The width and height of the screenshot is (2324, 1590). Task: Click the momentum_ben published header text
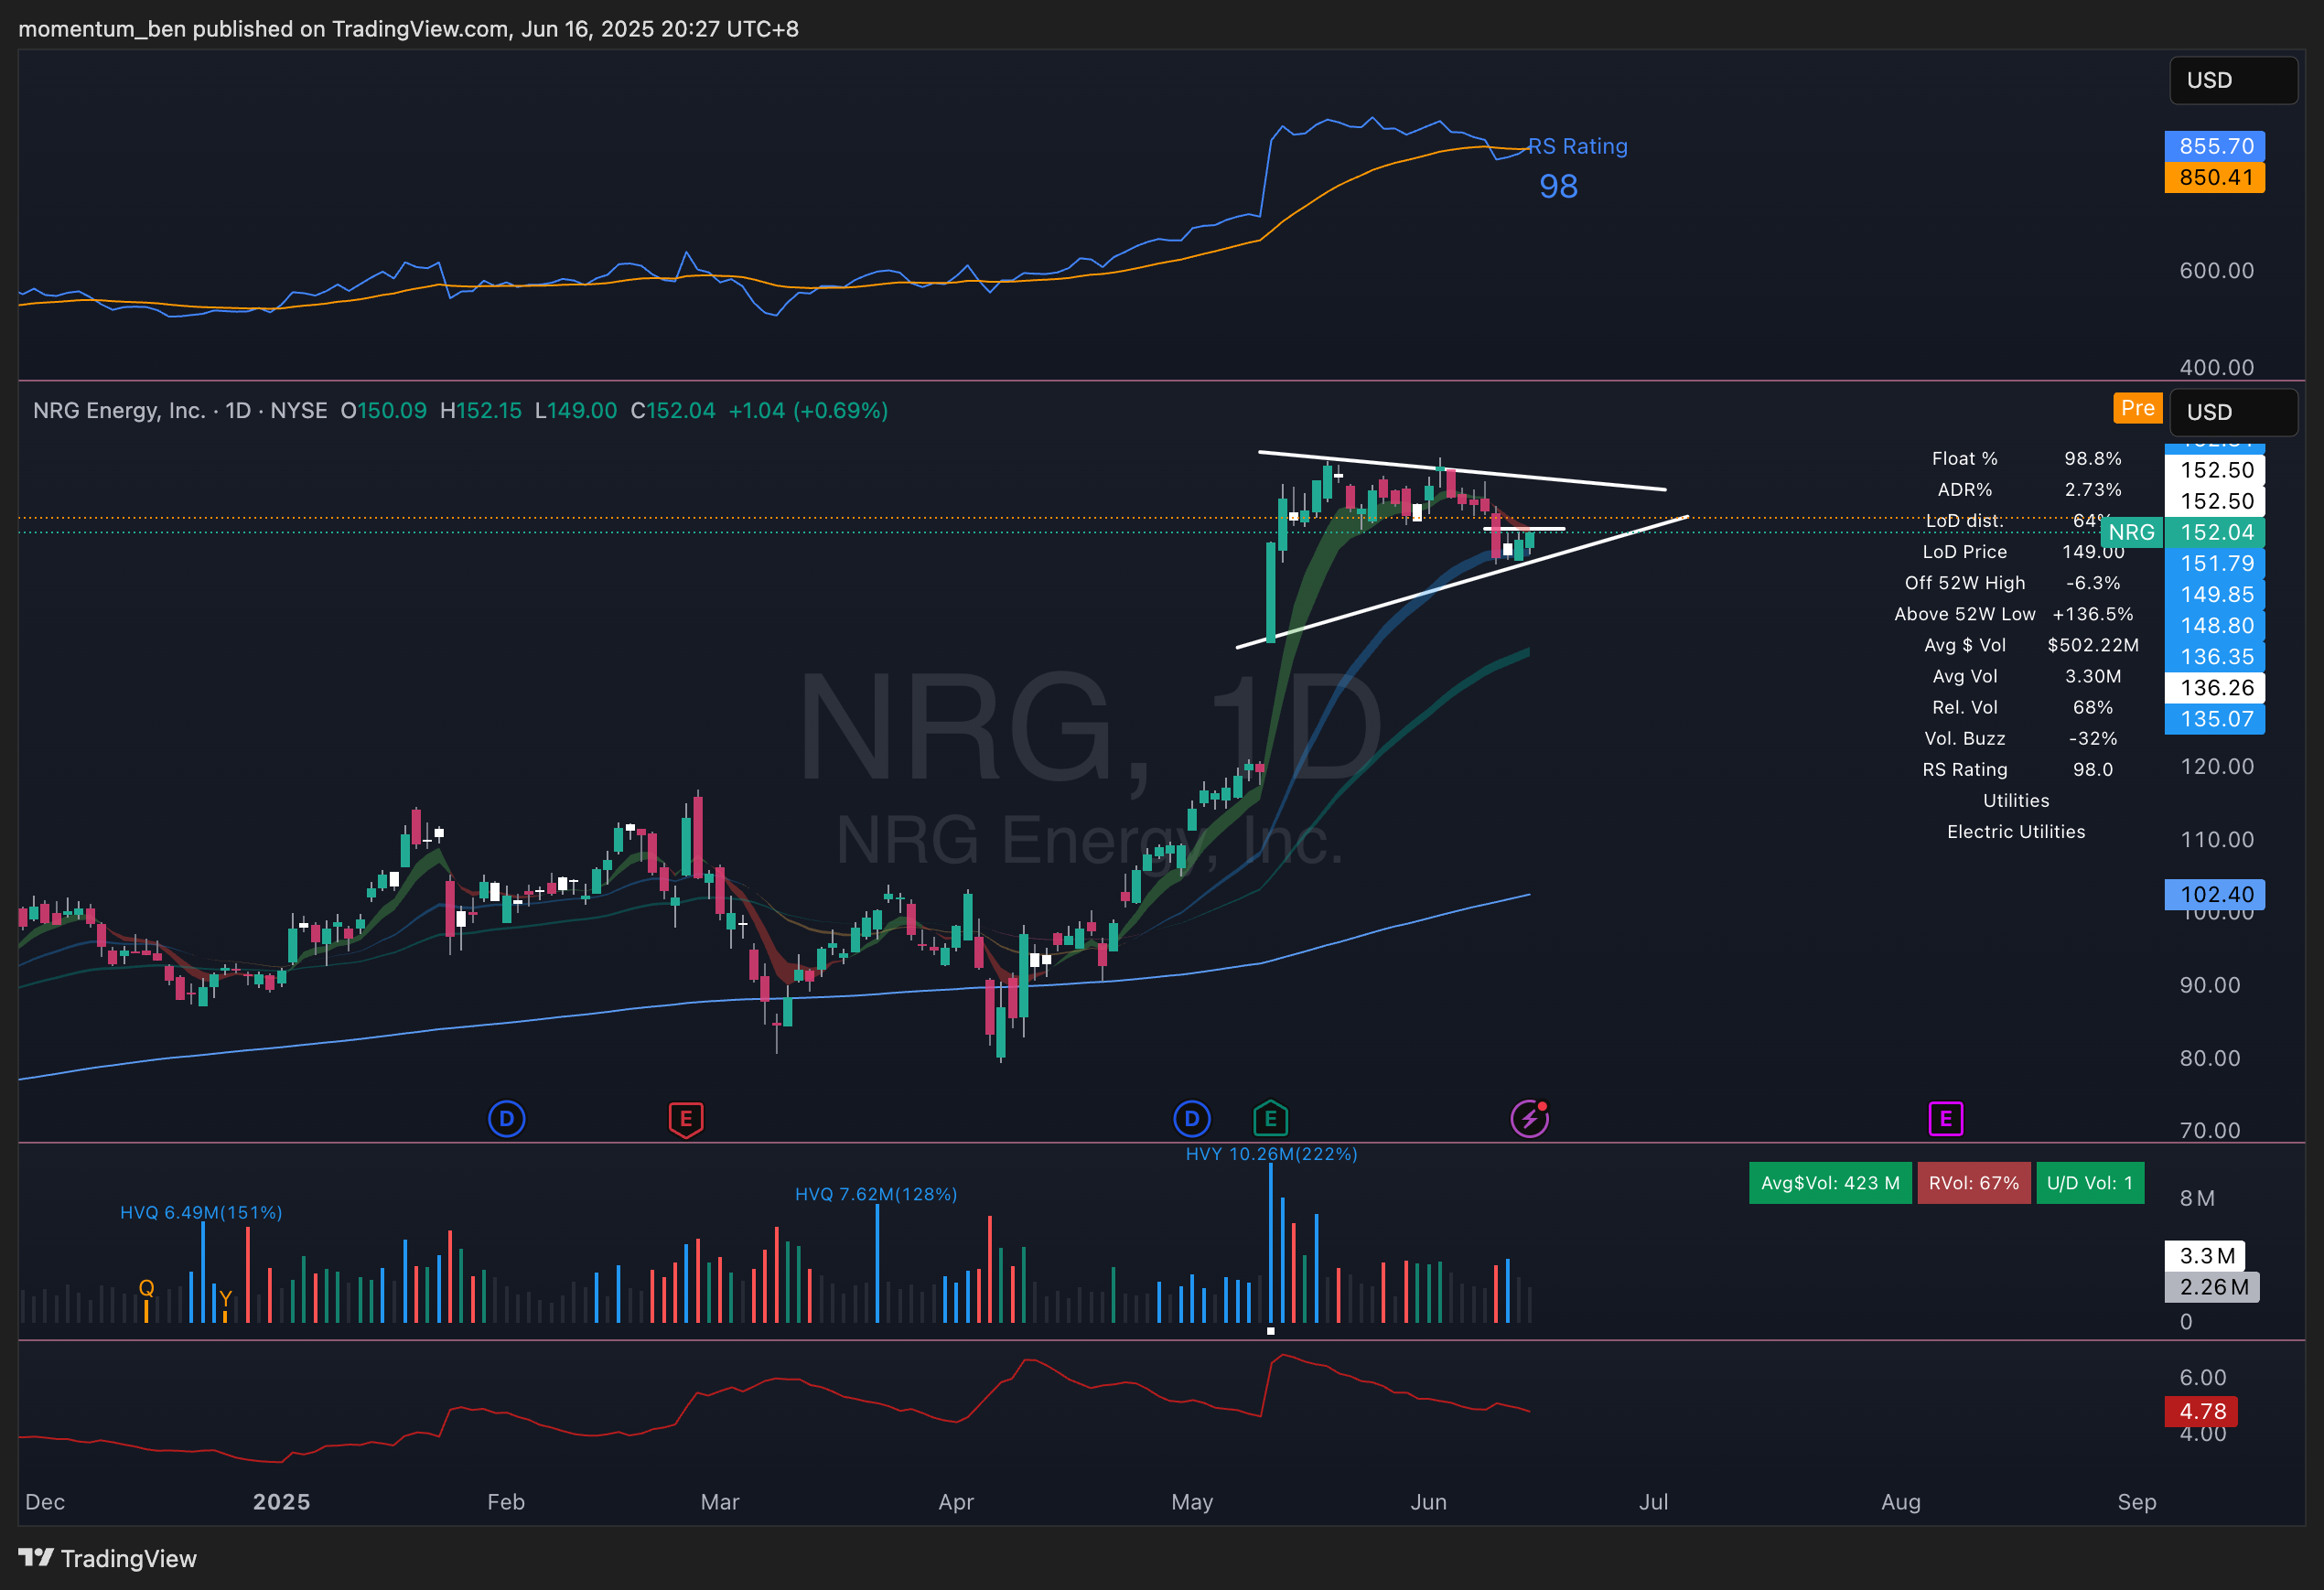point(408,29)
